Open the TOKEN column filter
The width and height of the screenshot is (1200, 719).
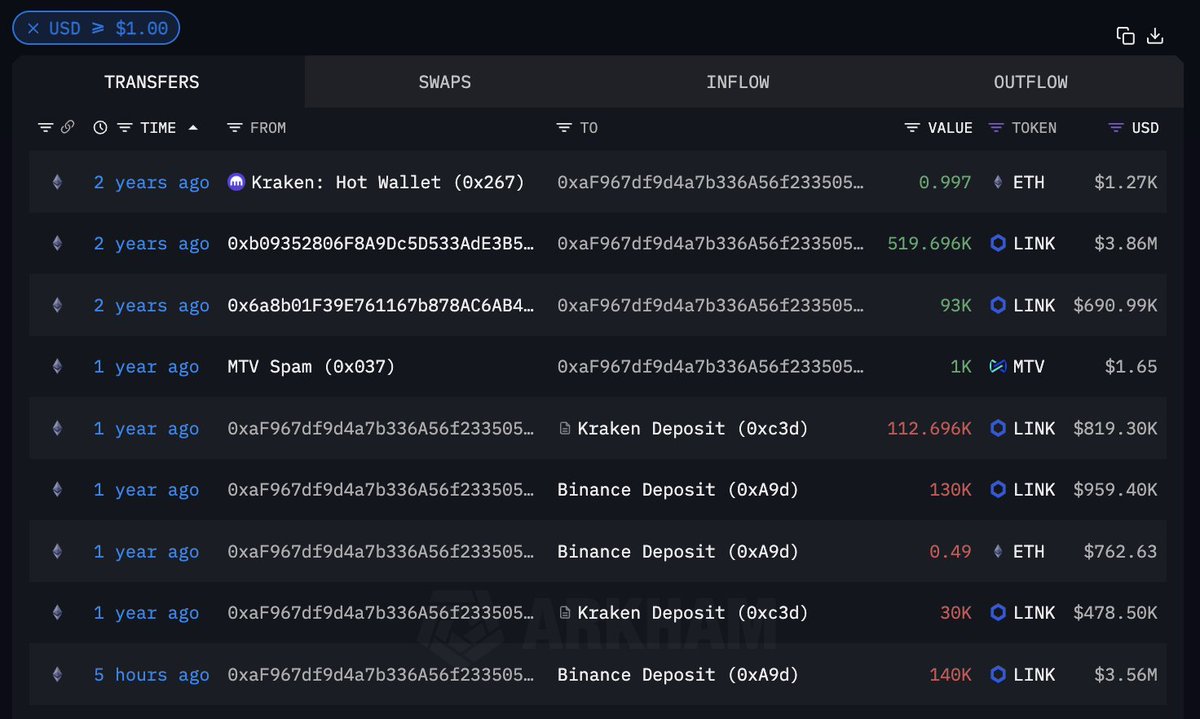pyautogui.click(x=996, y=128)
